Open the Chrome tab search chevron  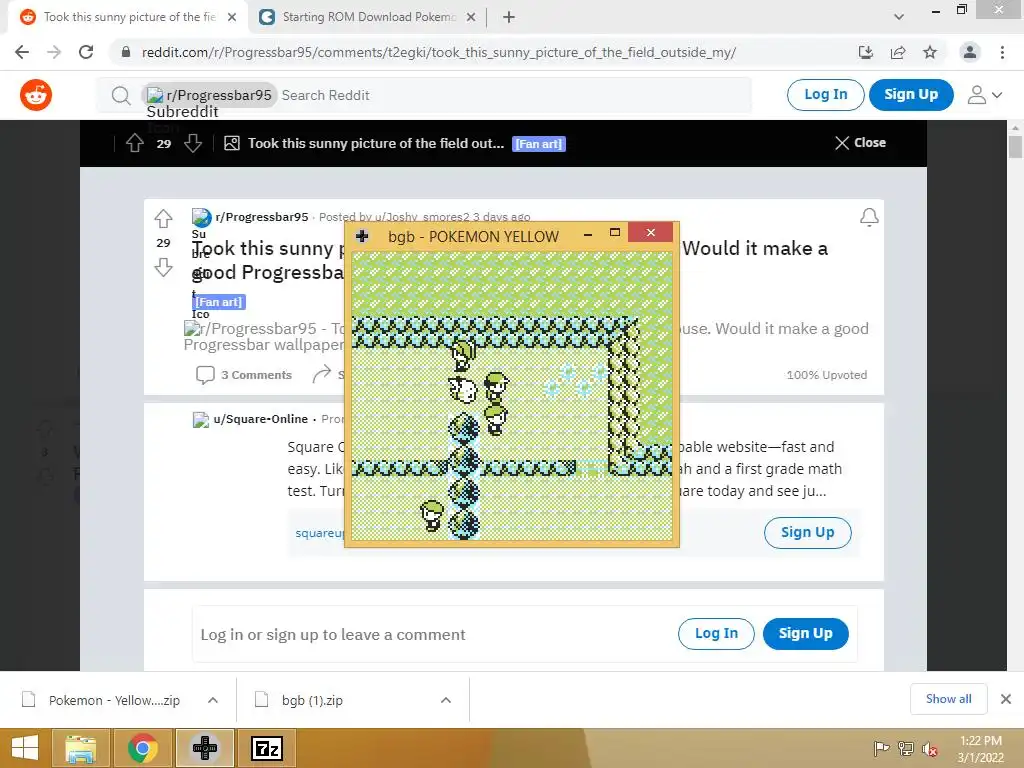(899, 17)
